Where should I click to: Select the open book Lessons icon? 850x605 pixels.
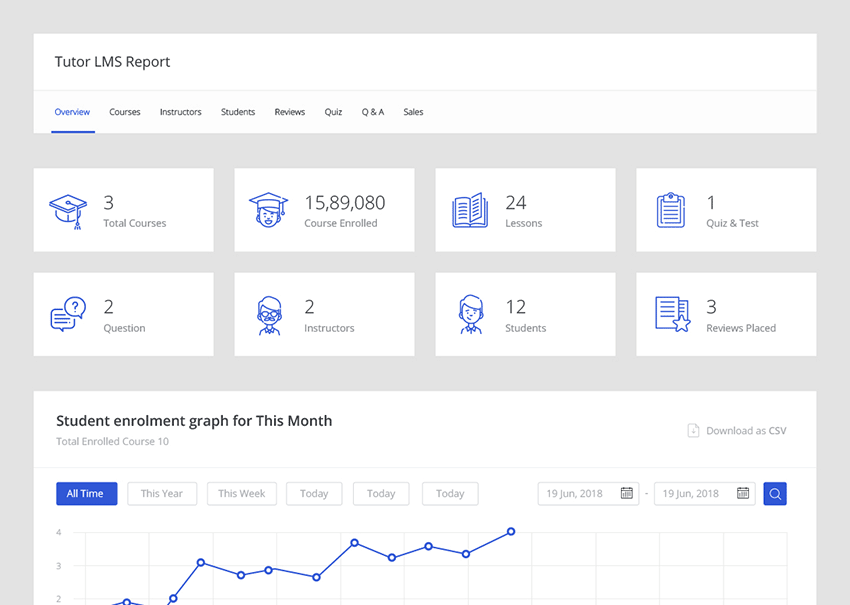point(469,209)
